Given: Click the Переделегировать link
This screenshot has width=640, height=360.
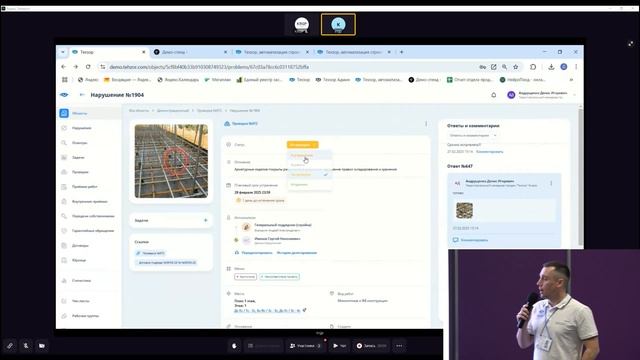Looking at the screenshot, I should (x=257, y=253).
